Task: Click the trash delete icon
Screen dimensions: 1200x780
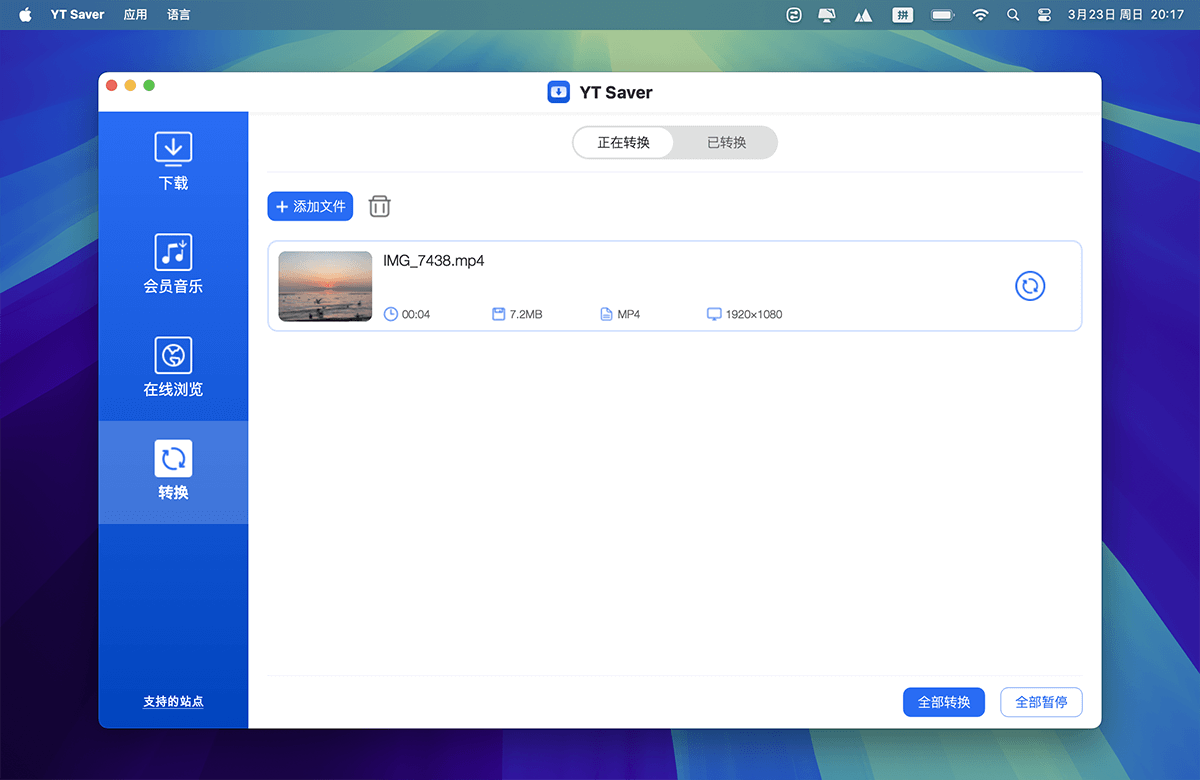Action: coord(380,206)
